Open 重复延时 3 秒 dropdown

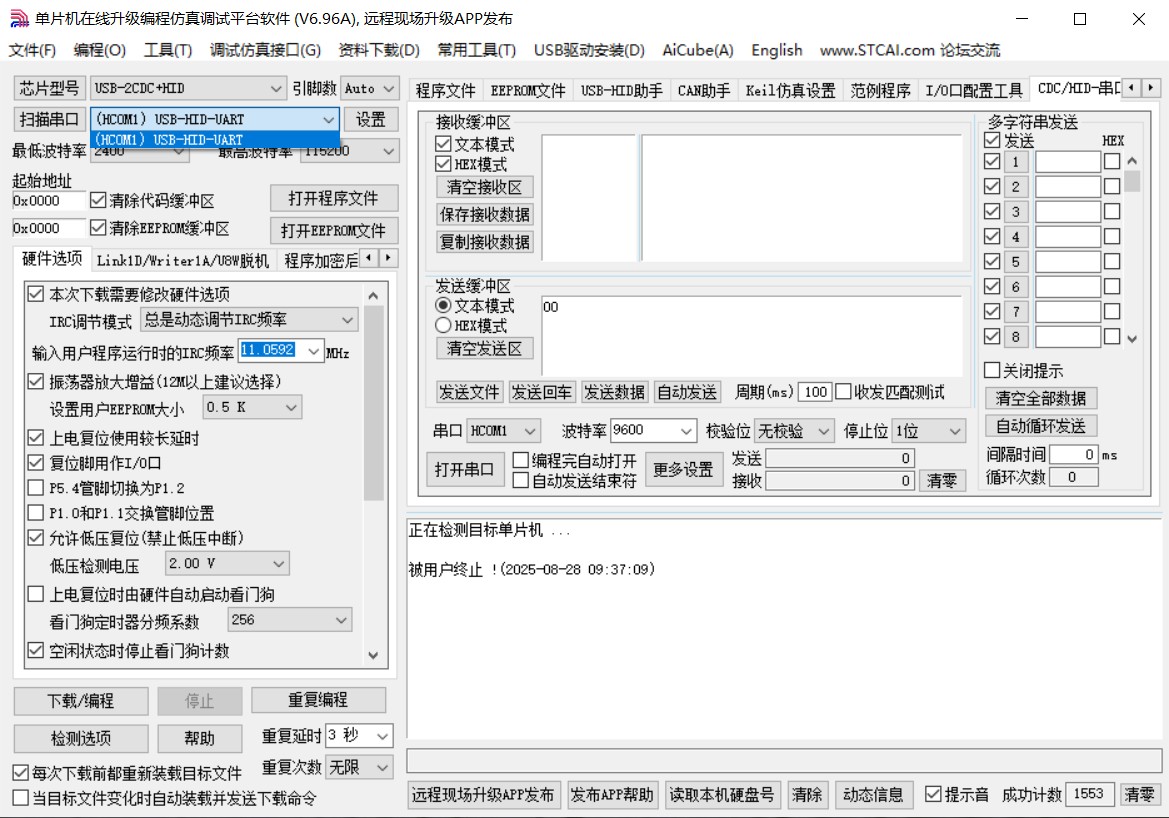coord(359,736)
